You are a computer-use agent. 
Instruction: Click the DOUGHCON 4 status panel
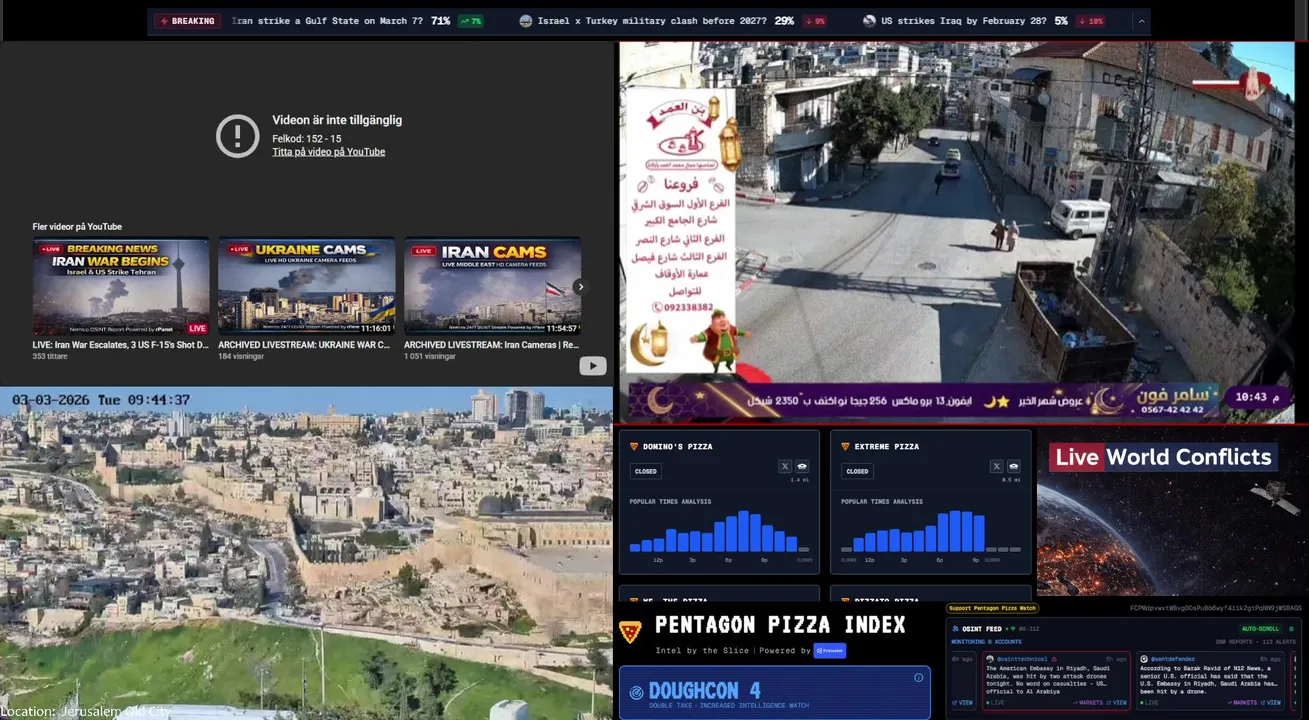775,693
